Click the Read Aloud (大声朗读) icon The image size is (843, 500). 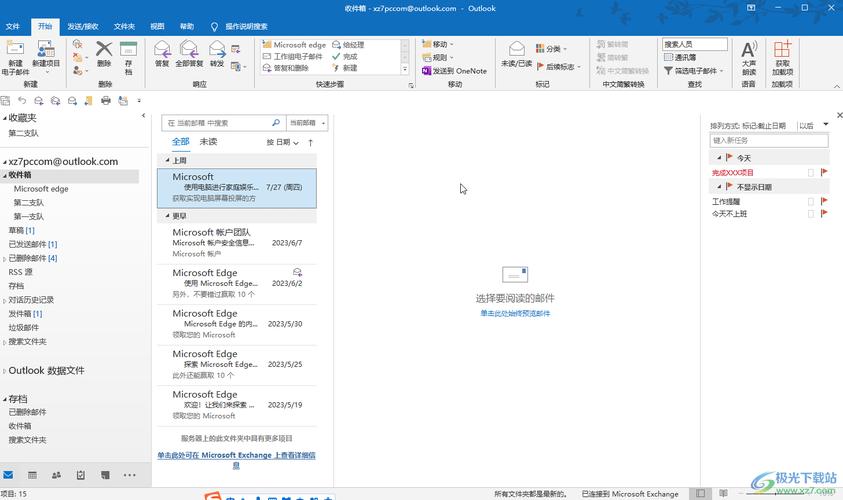click(749, 49)
